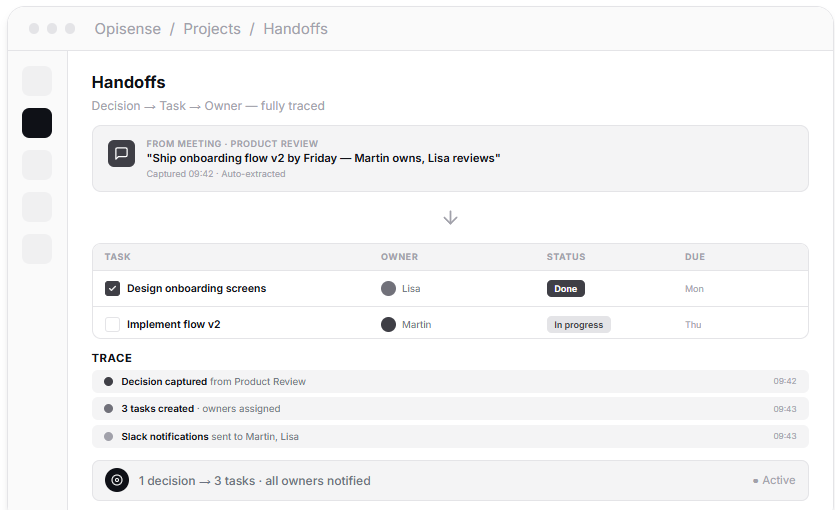Click the chat bubble meeting icon
The height and width of the screenshot is (510, 835).
tap(121, 153)
